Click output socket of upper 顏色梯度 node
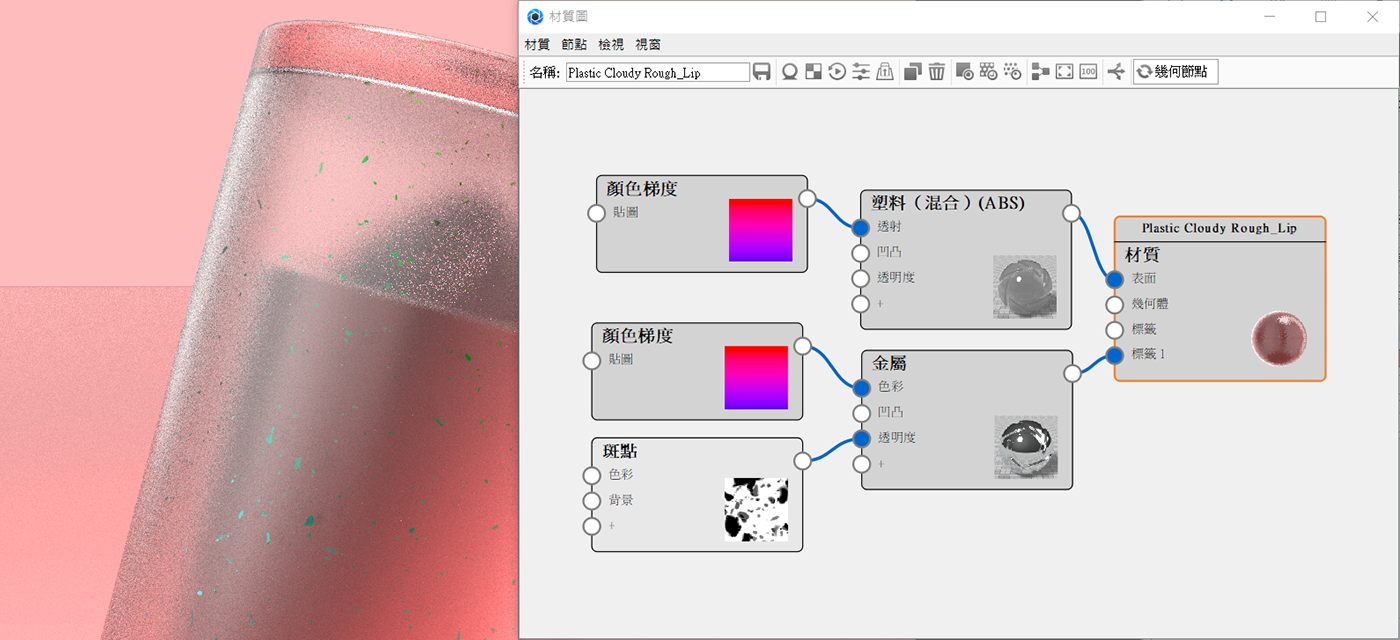This screenshot has width=1400, height=640. pyautogui.click(x=807, y=198)
